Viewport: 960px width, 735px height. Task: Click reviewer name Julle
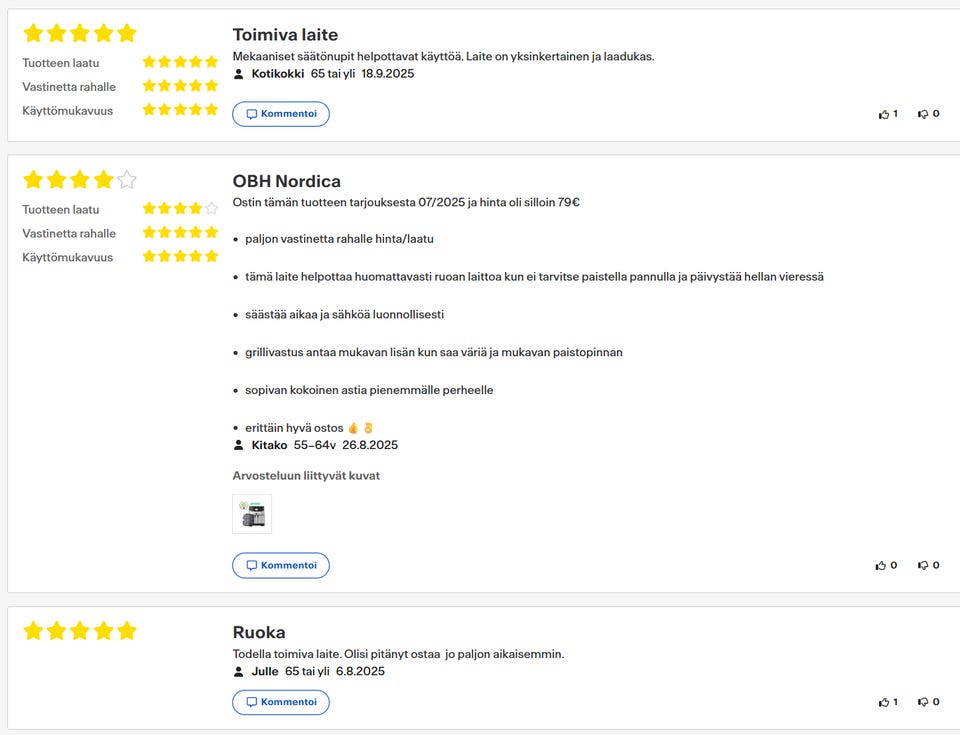pos(265,671)
